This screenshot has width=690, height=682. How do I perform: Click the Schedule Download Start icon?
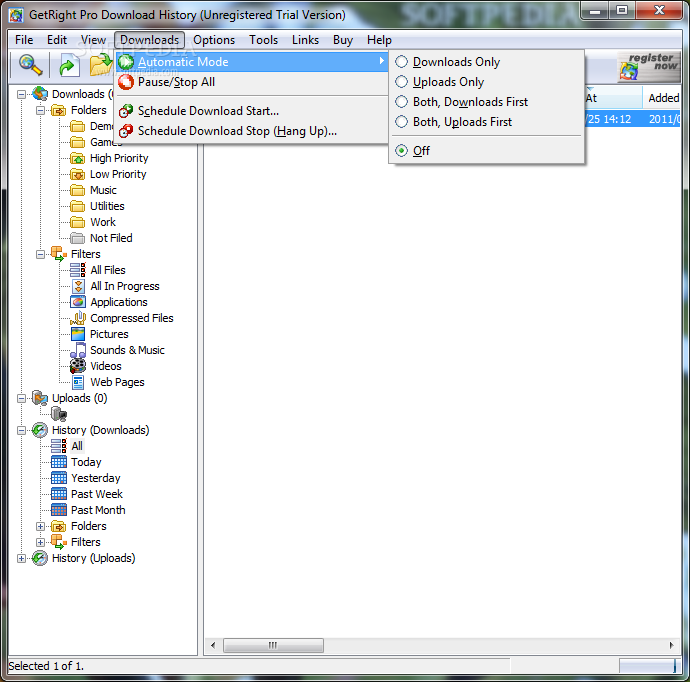tap(126, 111)
